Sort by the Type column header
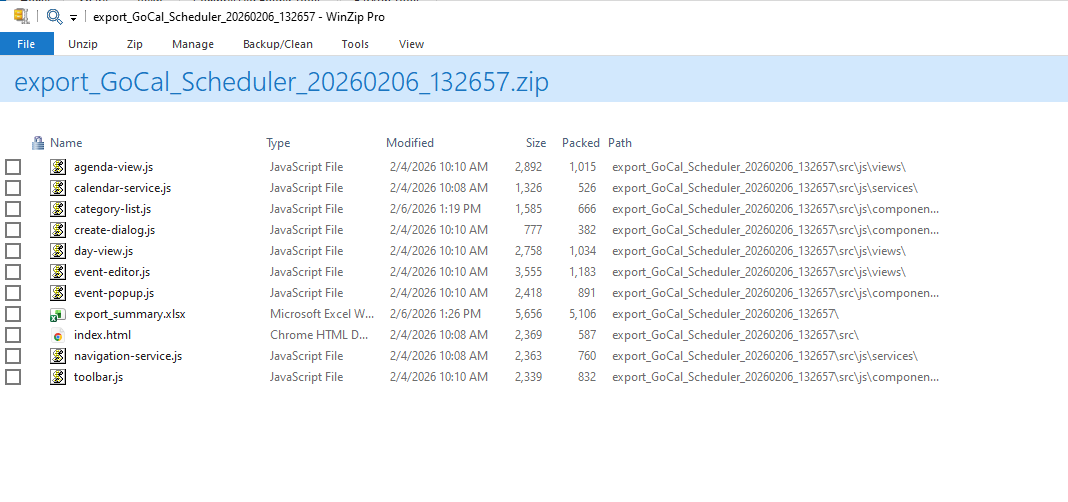Image resolution: width=1068 pixels, height=502 pixels. point(278,143)
